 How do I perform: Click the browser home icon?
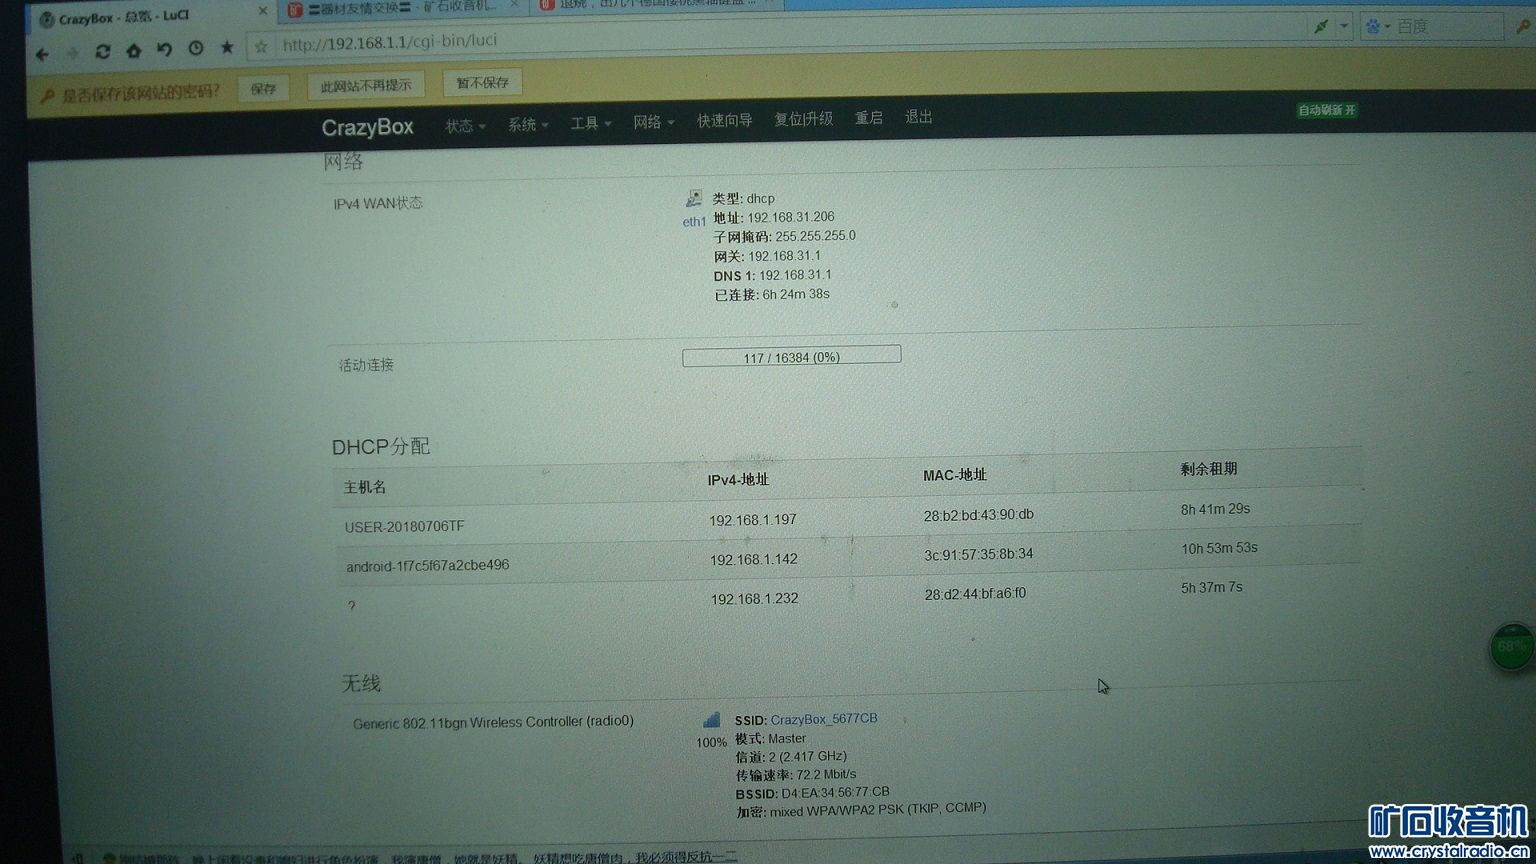coord(133,50)
